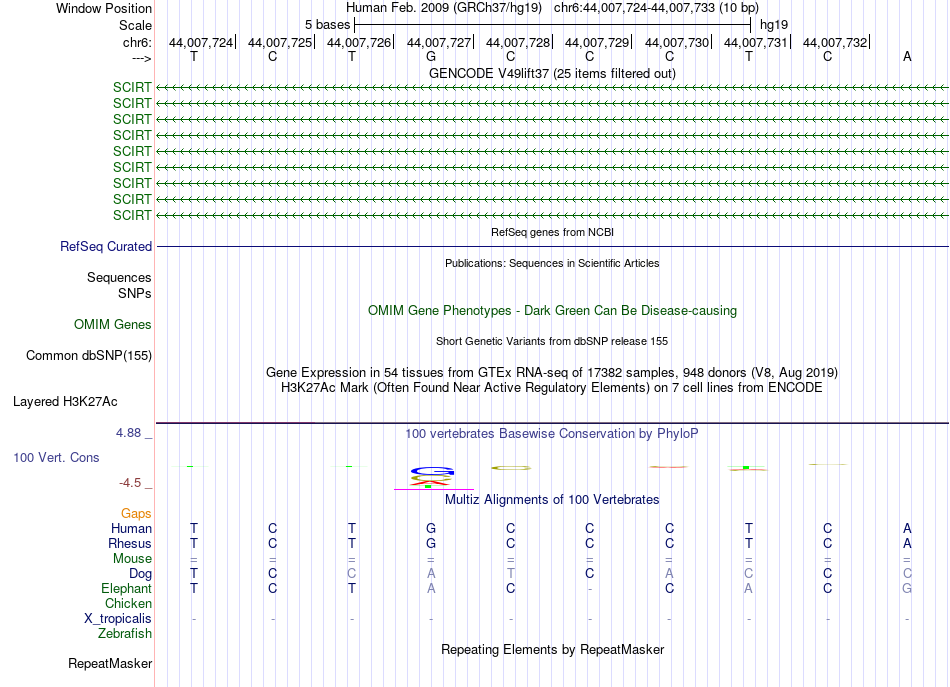The width and height of the screenshot is (950, 687).
Task: Open Gene Expression in 54 tissues GTEx title
Action: tap(552, 372)
